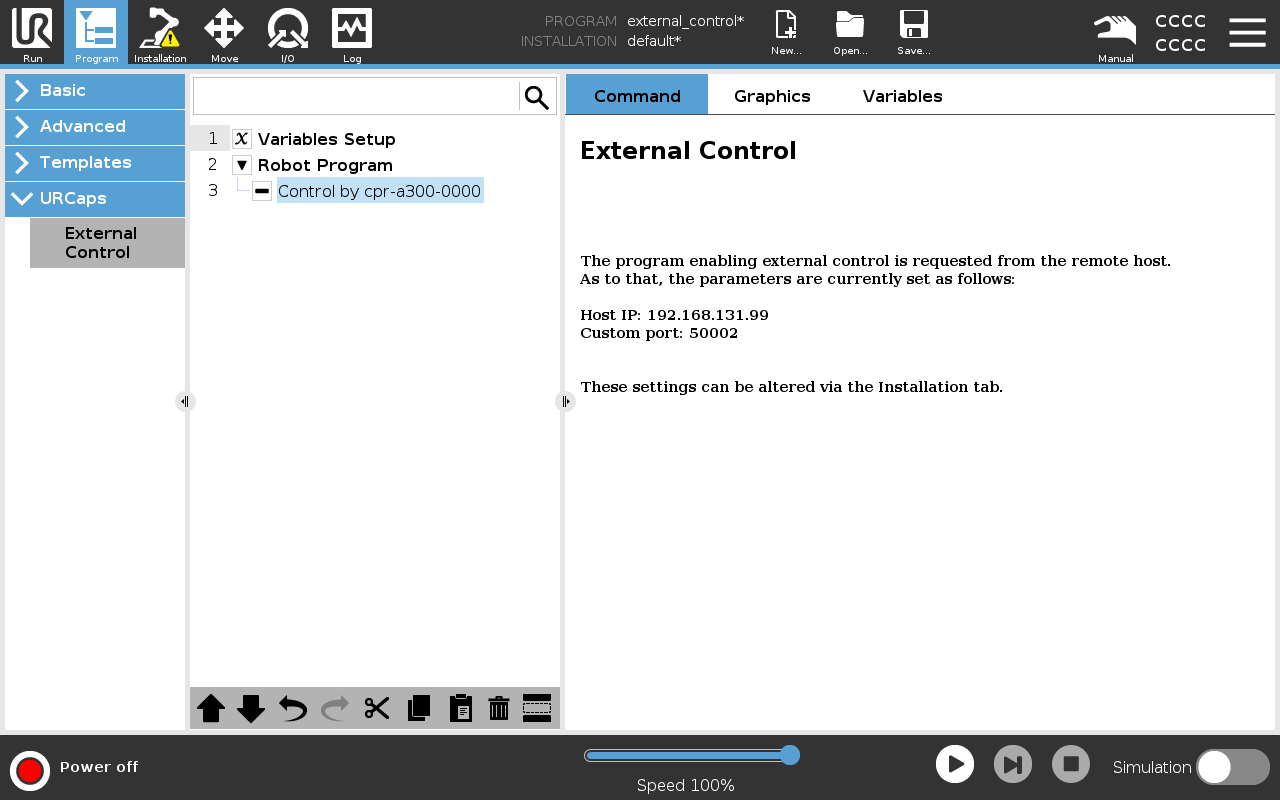Switch to the Variables tab
Viewport: 1280px width, 800px height.
(902, 96)
